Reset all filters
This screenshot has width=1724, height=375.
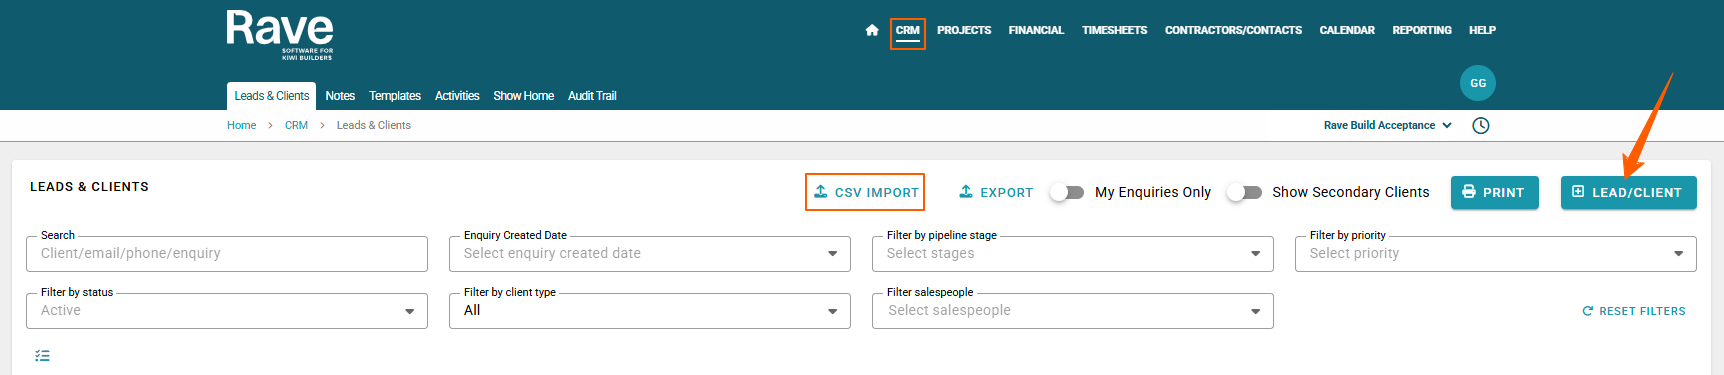1634,311
